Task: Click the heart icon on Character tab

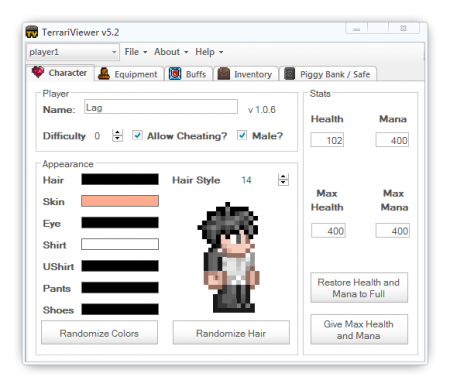Action: pos(38,72)
